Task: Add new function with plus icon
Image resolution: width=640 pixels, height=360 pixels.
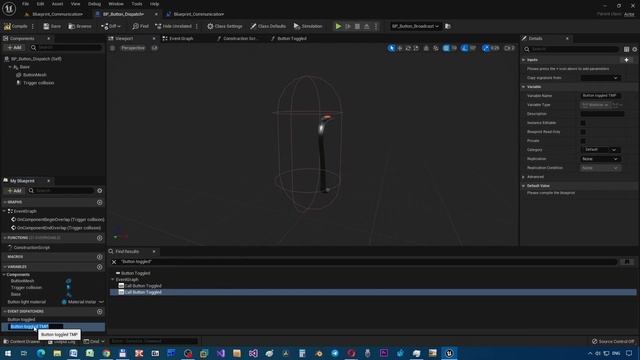Action: pos(100,238)
